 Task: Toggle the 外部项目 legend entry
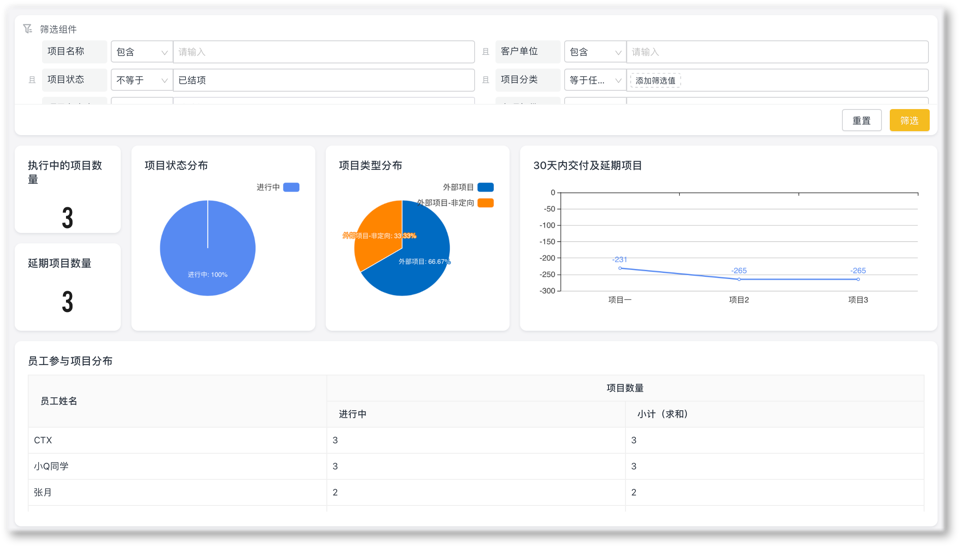pyautogui.click(x=468, y=187)
